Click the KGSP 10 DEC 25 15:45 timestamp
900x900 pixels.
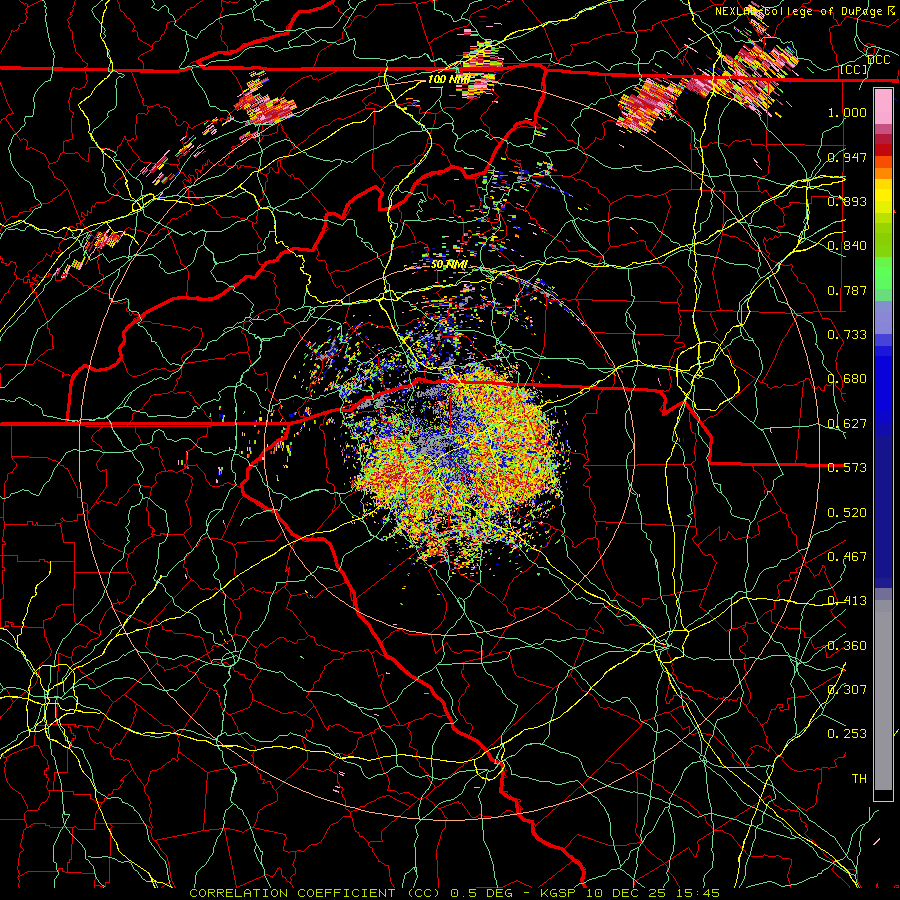click(630, 893)
